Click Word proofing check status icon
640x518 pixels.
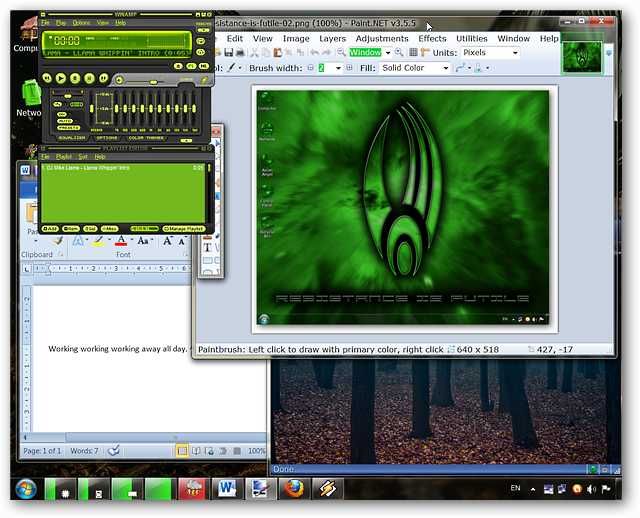pos(113,451)
